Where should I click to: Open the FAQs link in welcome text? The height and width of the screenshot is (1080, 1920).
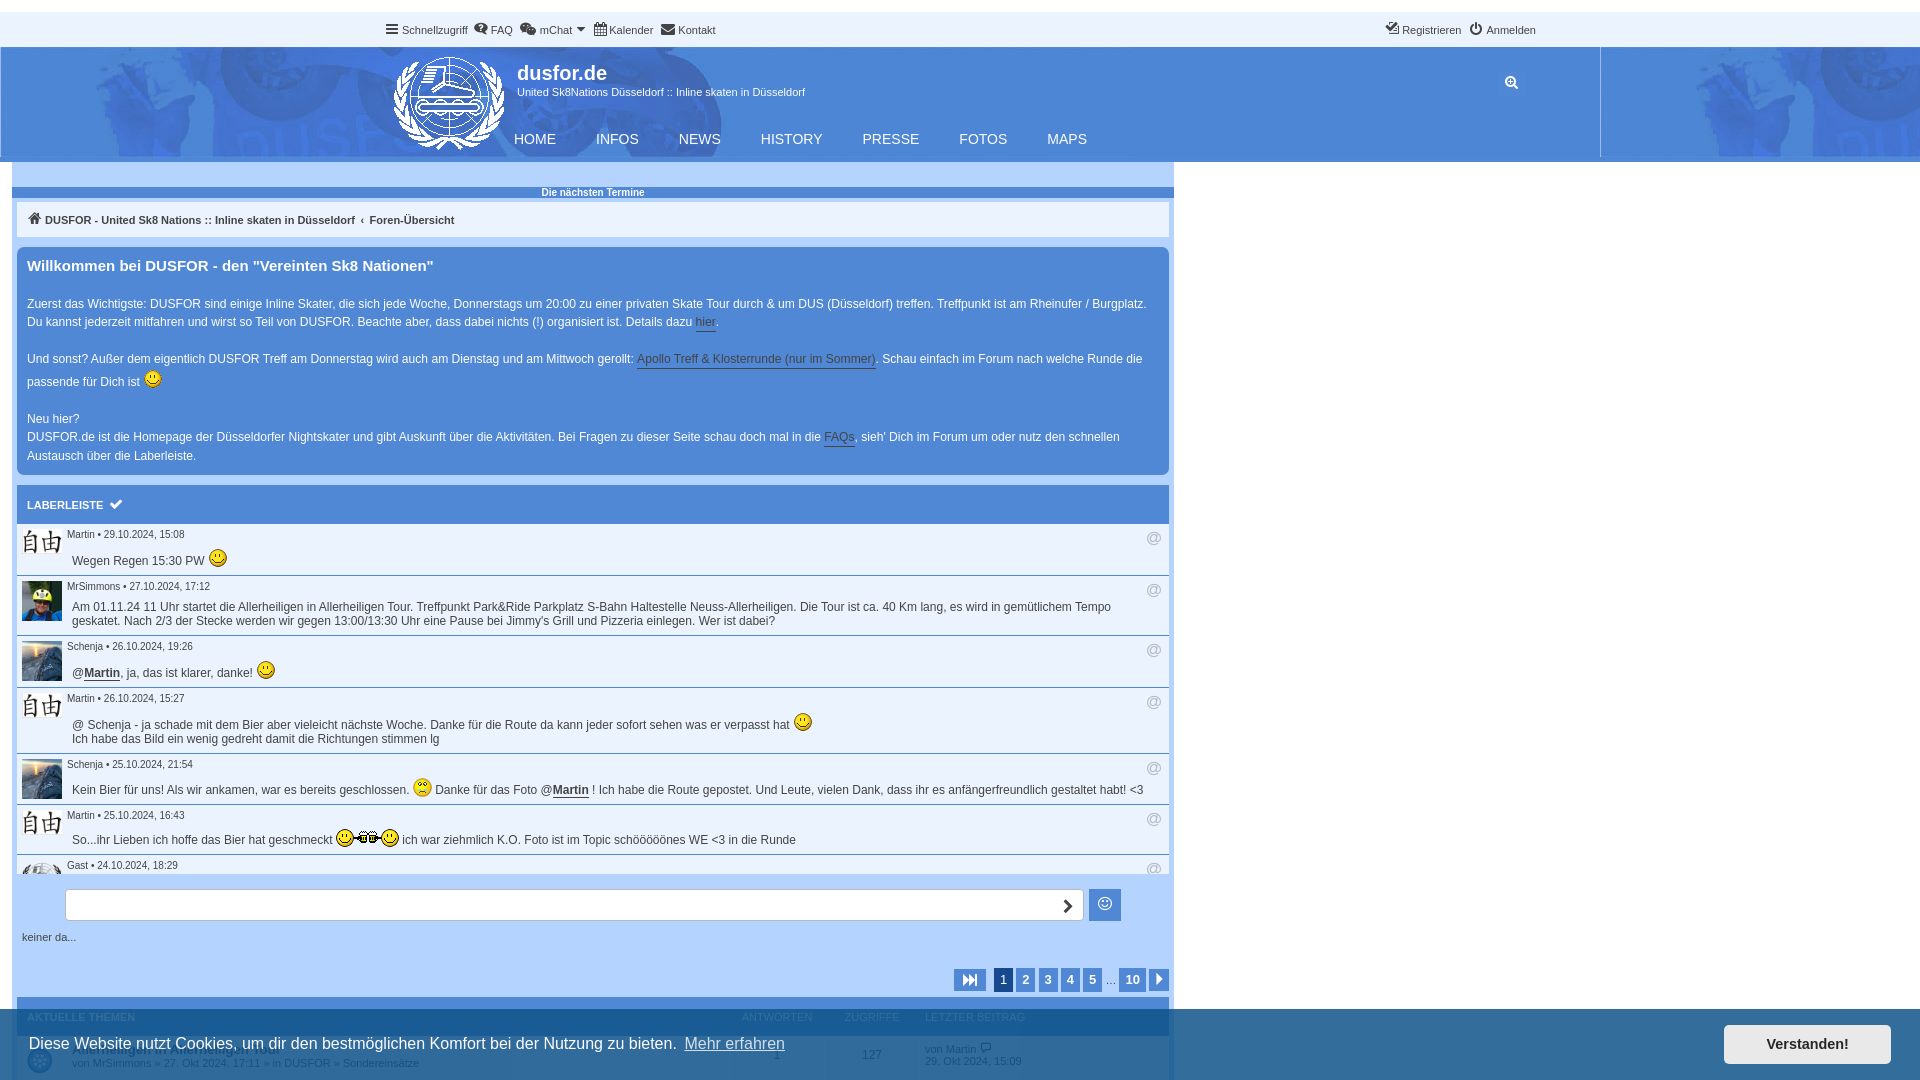pyautogui.click(x=839, y=437)
